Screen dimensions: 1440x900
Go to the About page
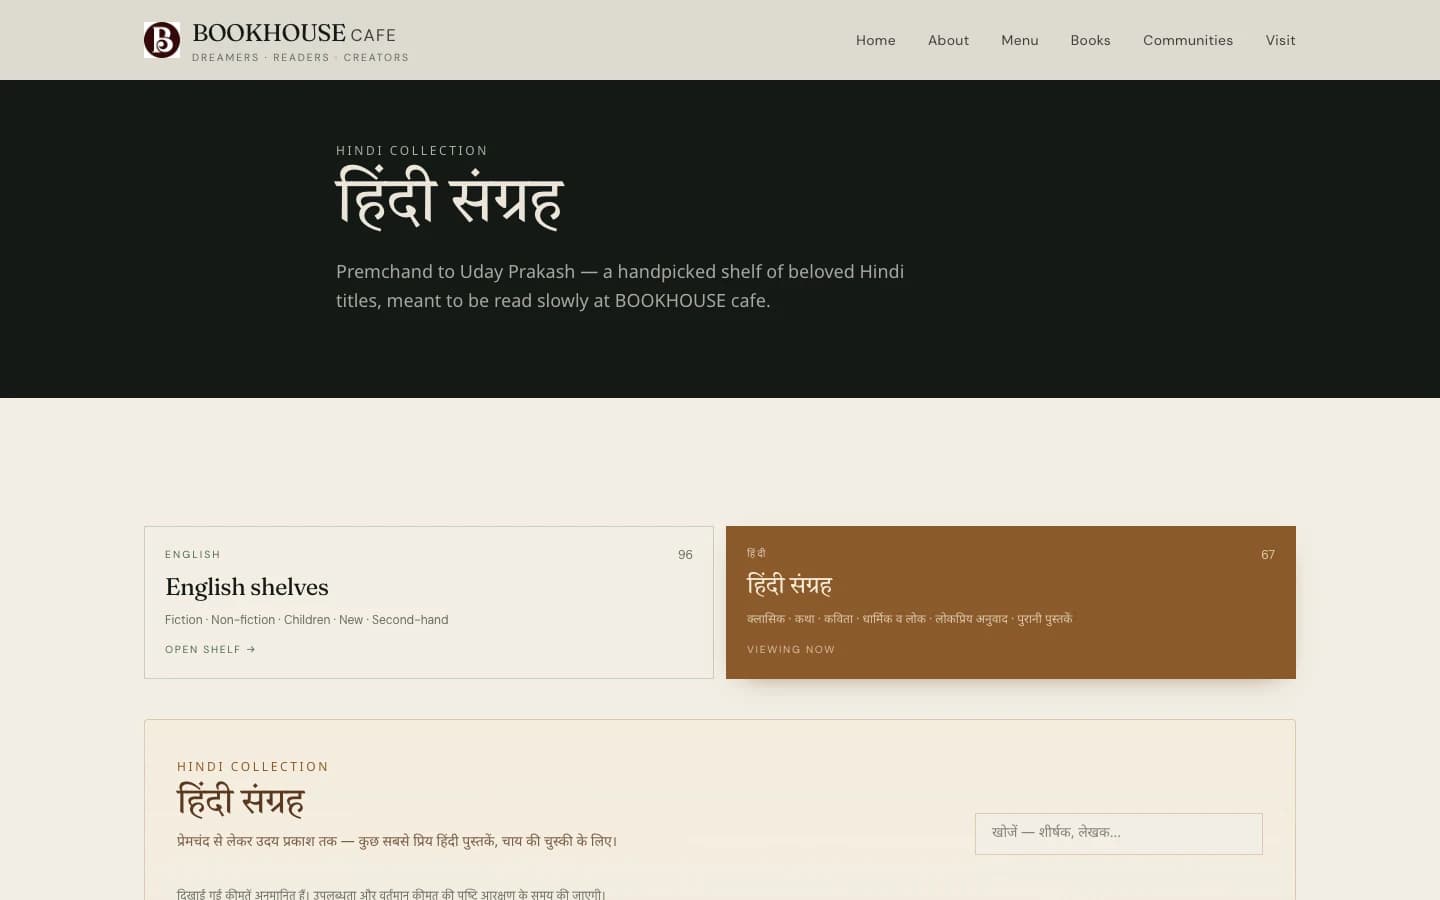948,40
